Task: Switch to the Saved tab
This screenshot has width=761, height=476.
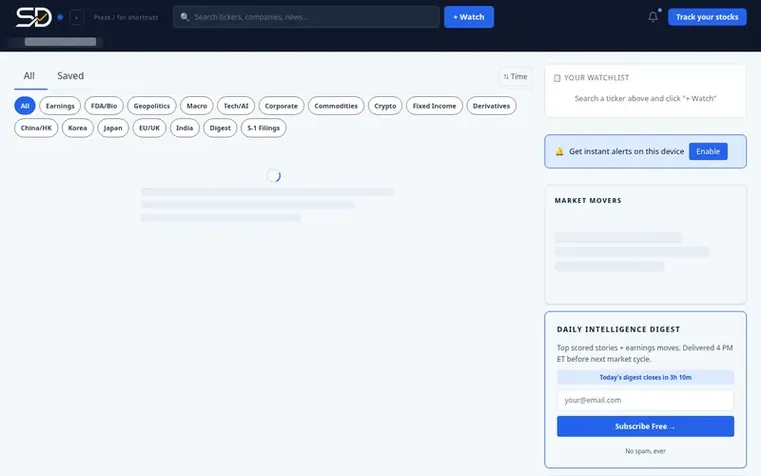Action: pyautogui.click(x=70, y=76)
